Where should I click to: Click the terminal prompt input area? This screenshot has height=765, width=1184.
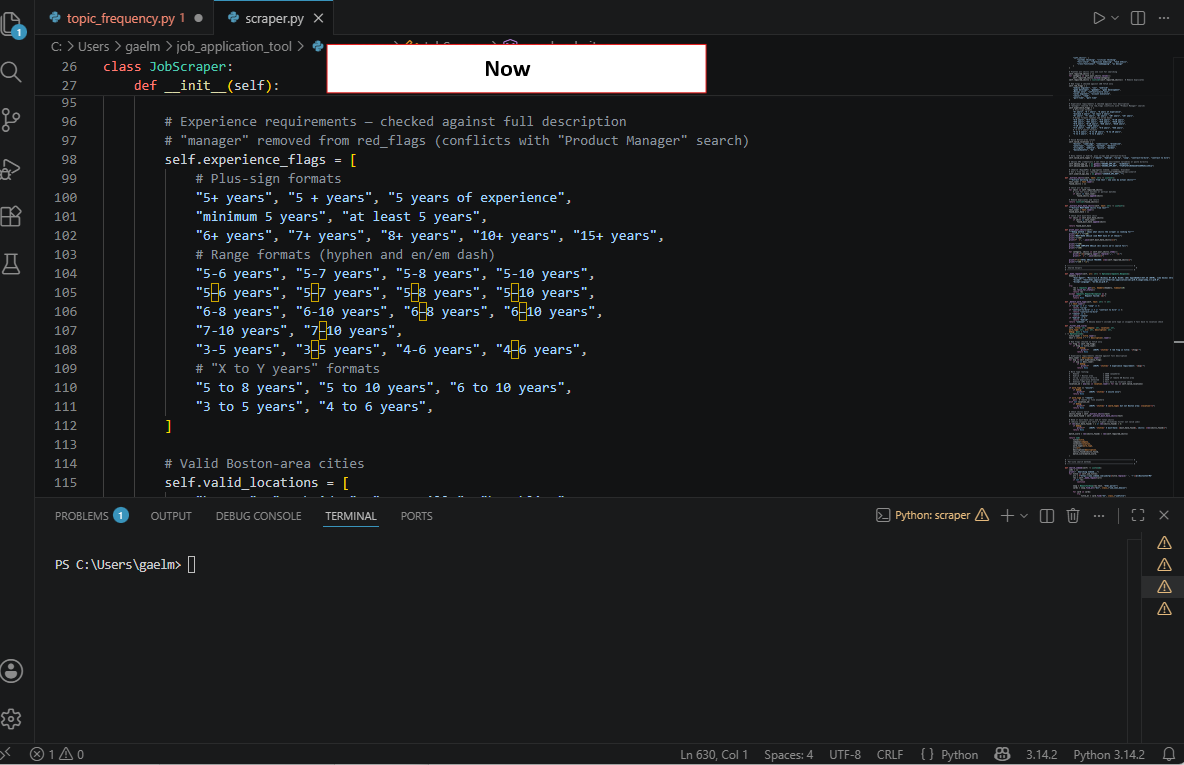(192, 564)
